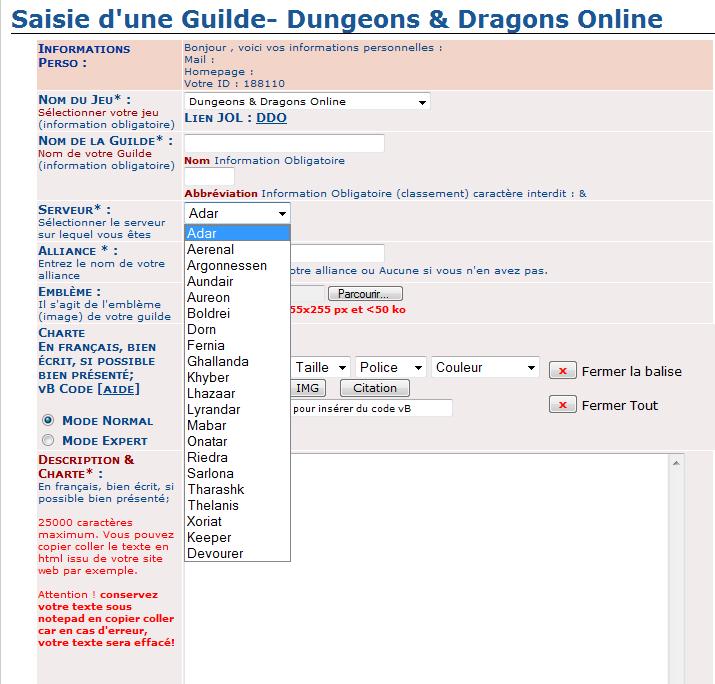
Task: Open the Taille size dropdown
Action: [x=321, y=368]
